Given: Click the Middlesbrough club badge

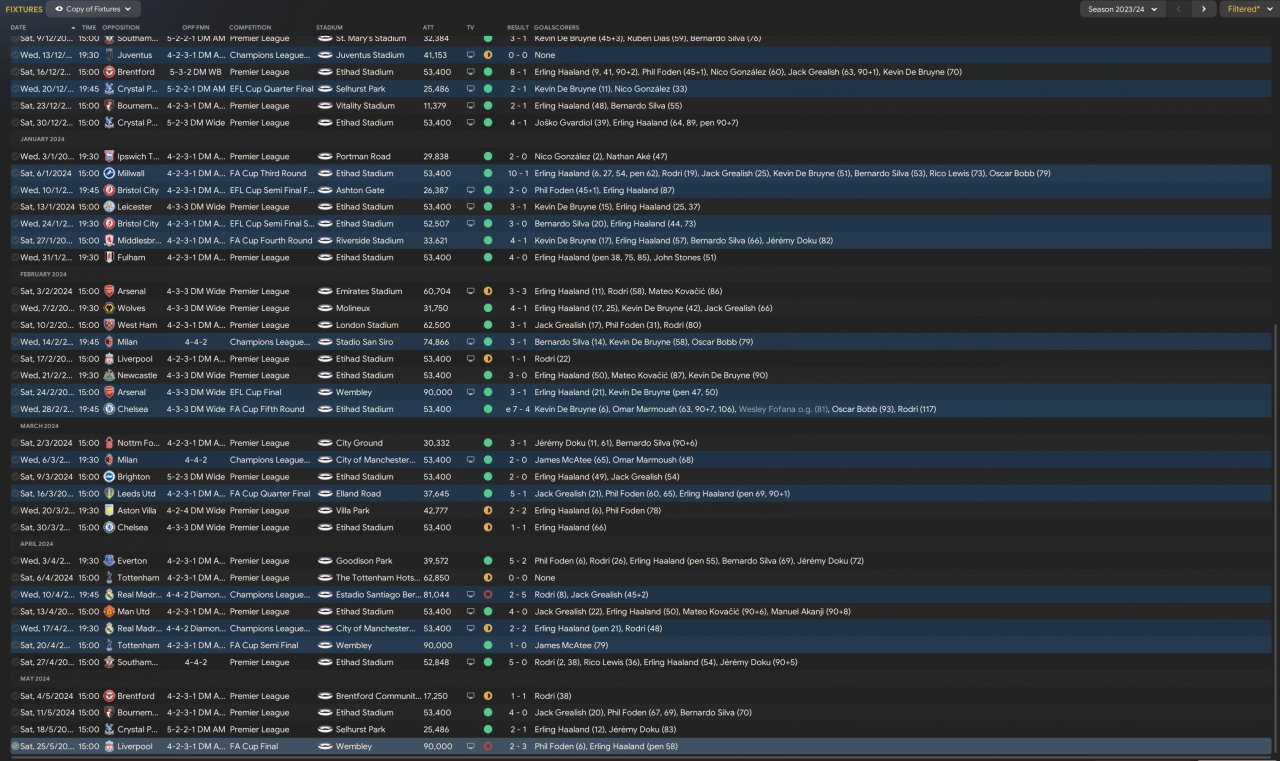Looking at the screenshot, I should tap(109, 240).
